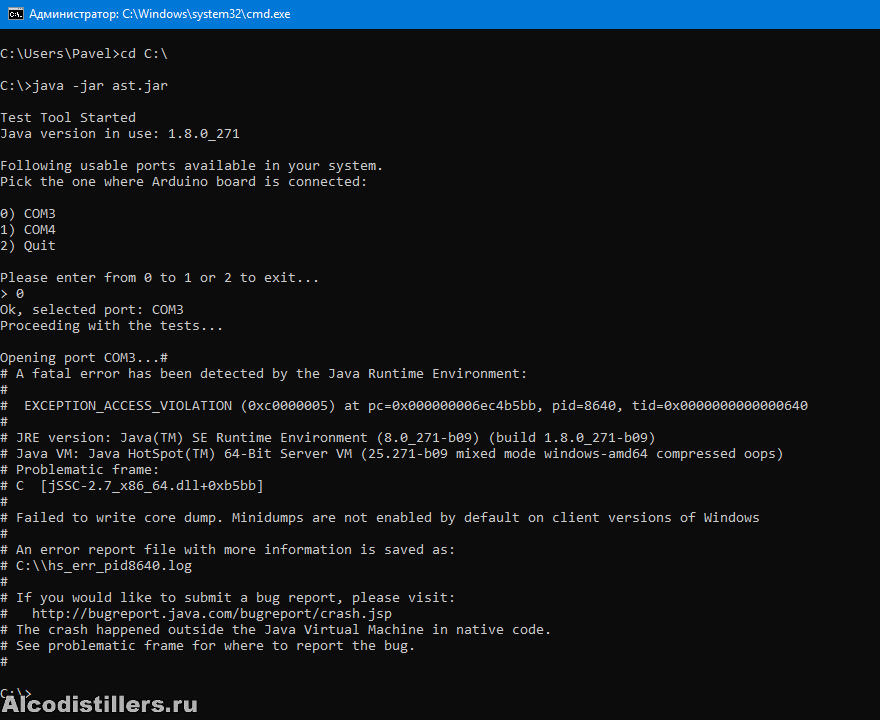Click 'The crash happened outside the Java' line
Viewport: 880px width, 720px height.
pyautogui.click(x=276, y=630)
